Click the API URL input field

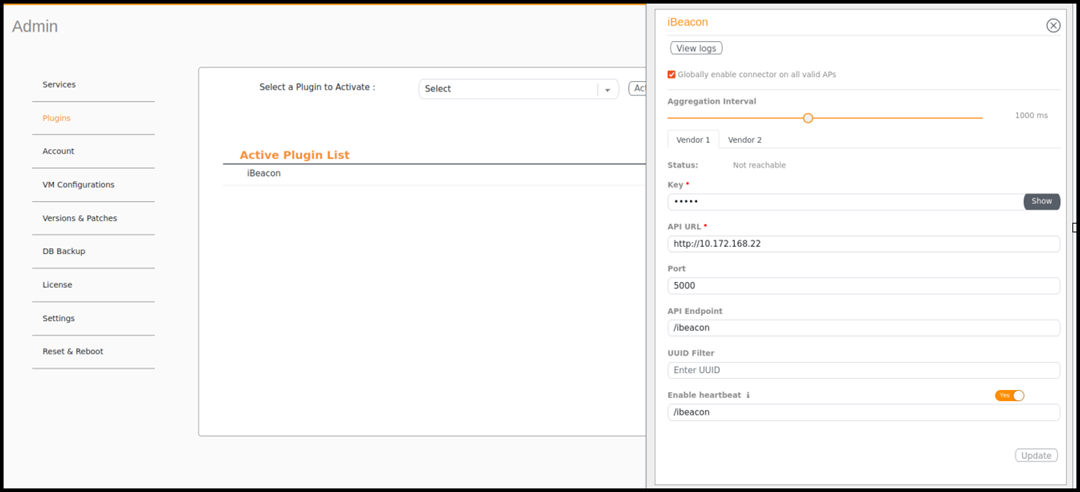[864, 244]
